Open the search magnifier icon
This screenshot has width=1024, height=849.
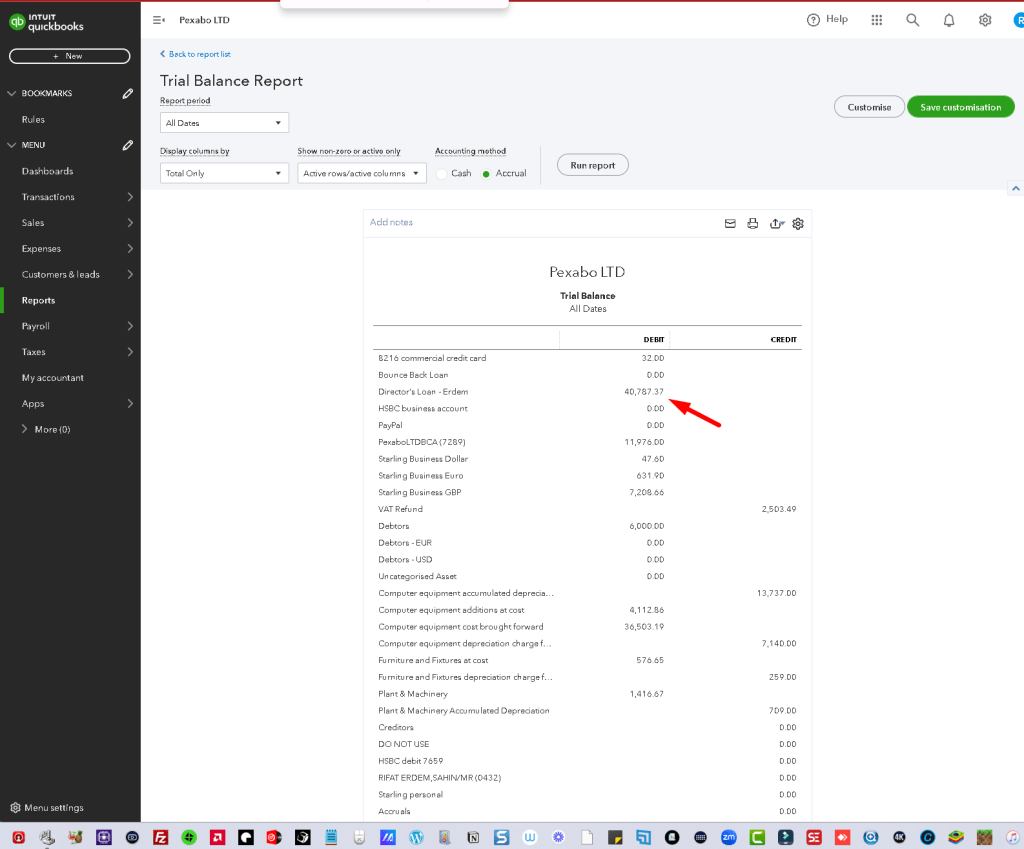pyautogui.click(x=912, y=20)
